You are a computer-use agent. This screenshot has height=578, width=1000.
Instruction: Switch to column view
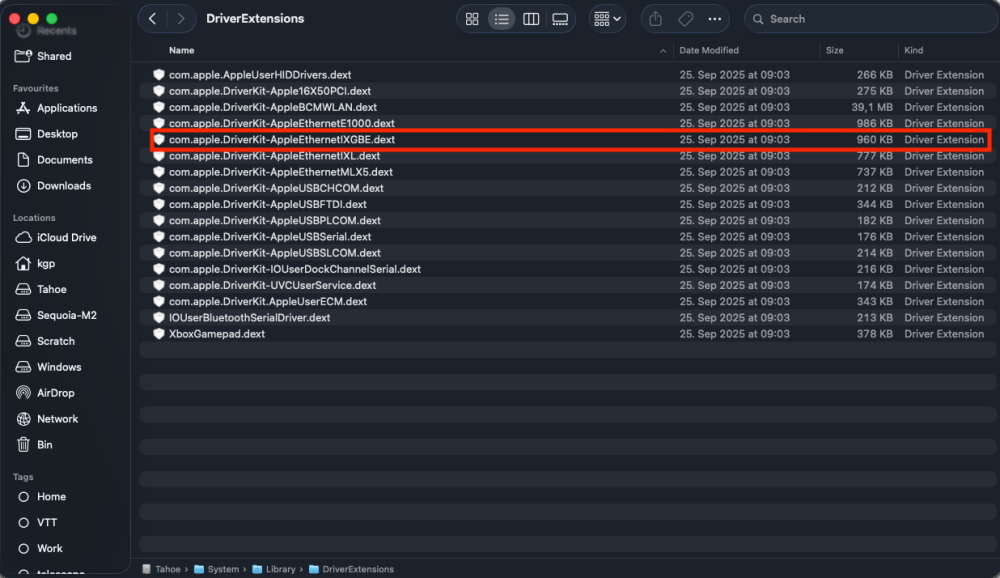click(x=531, y=19)
